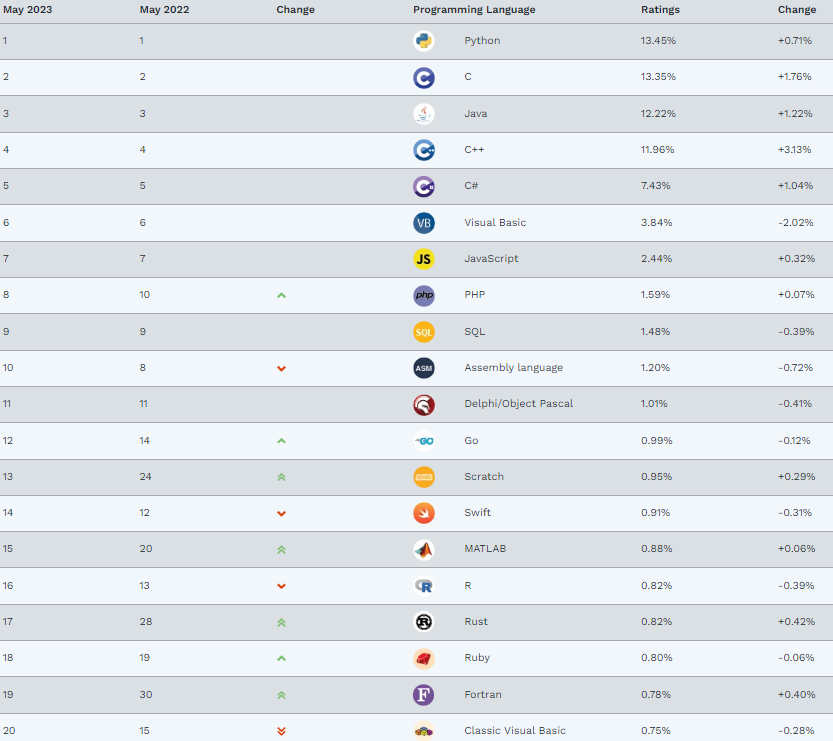833x741 pixels.
Task: Select the C++ language icon
Action: pyautogui.click(x=423, y=150)
